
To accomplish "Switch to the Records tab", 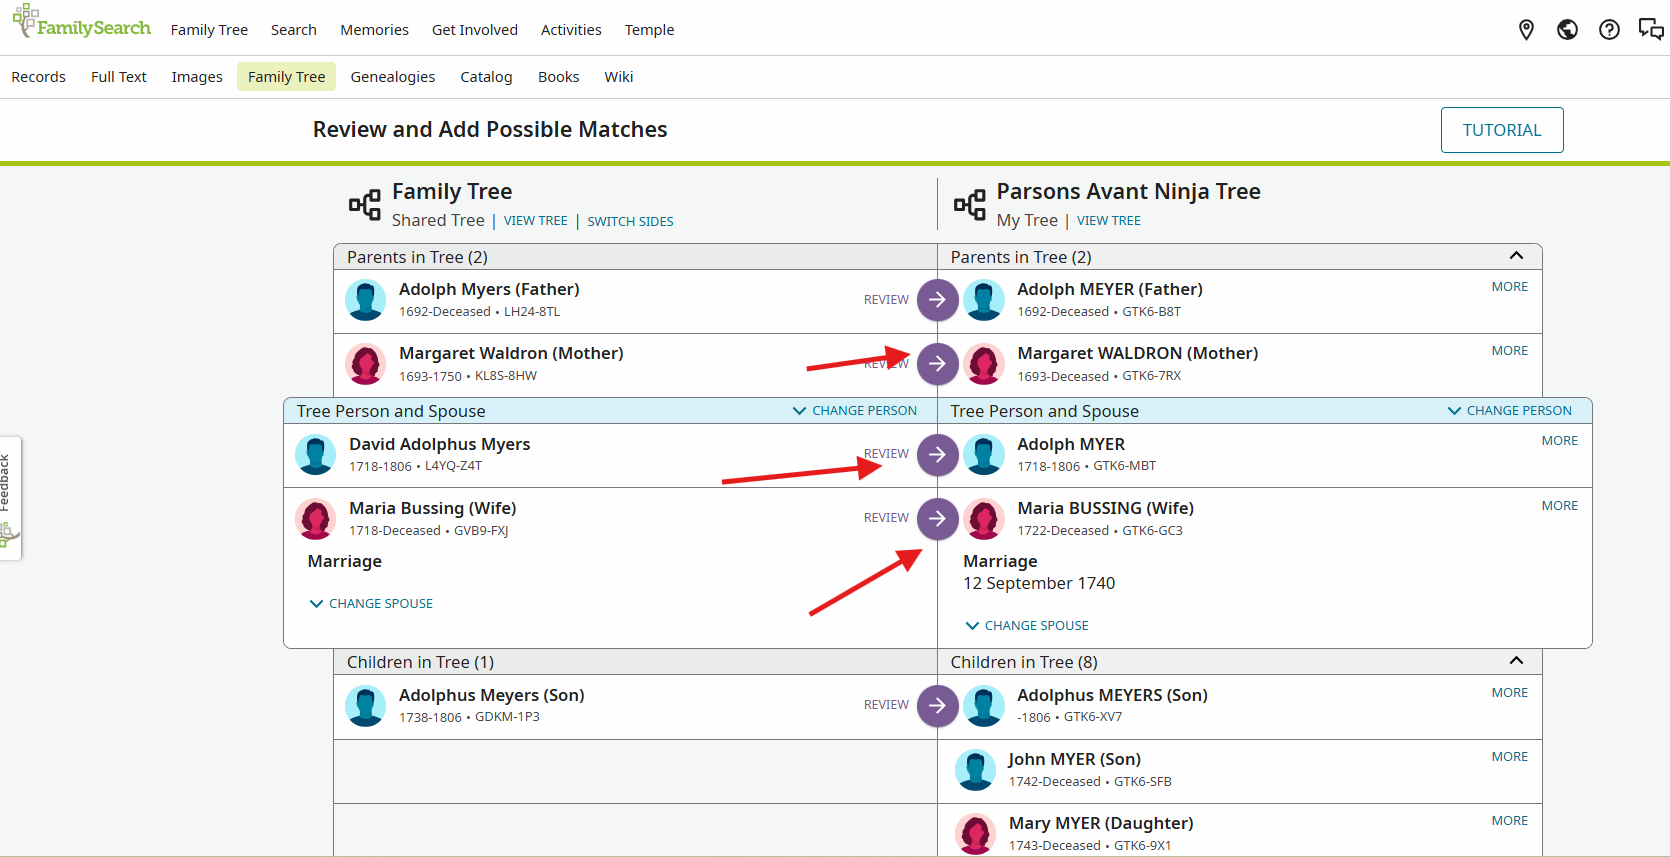I will pos(39,77).
